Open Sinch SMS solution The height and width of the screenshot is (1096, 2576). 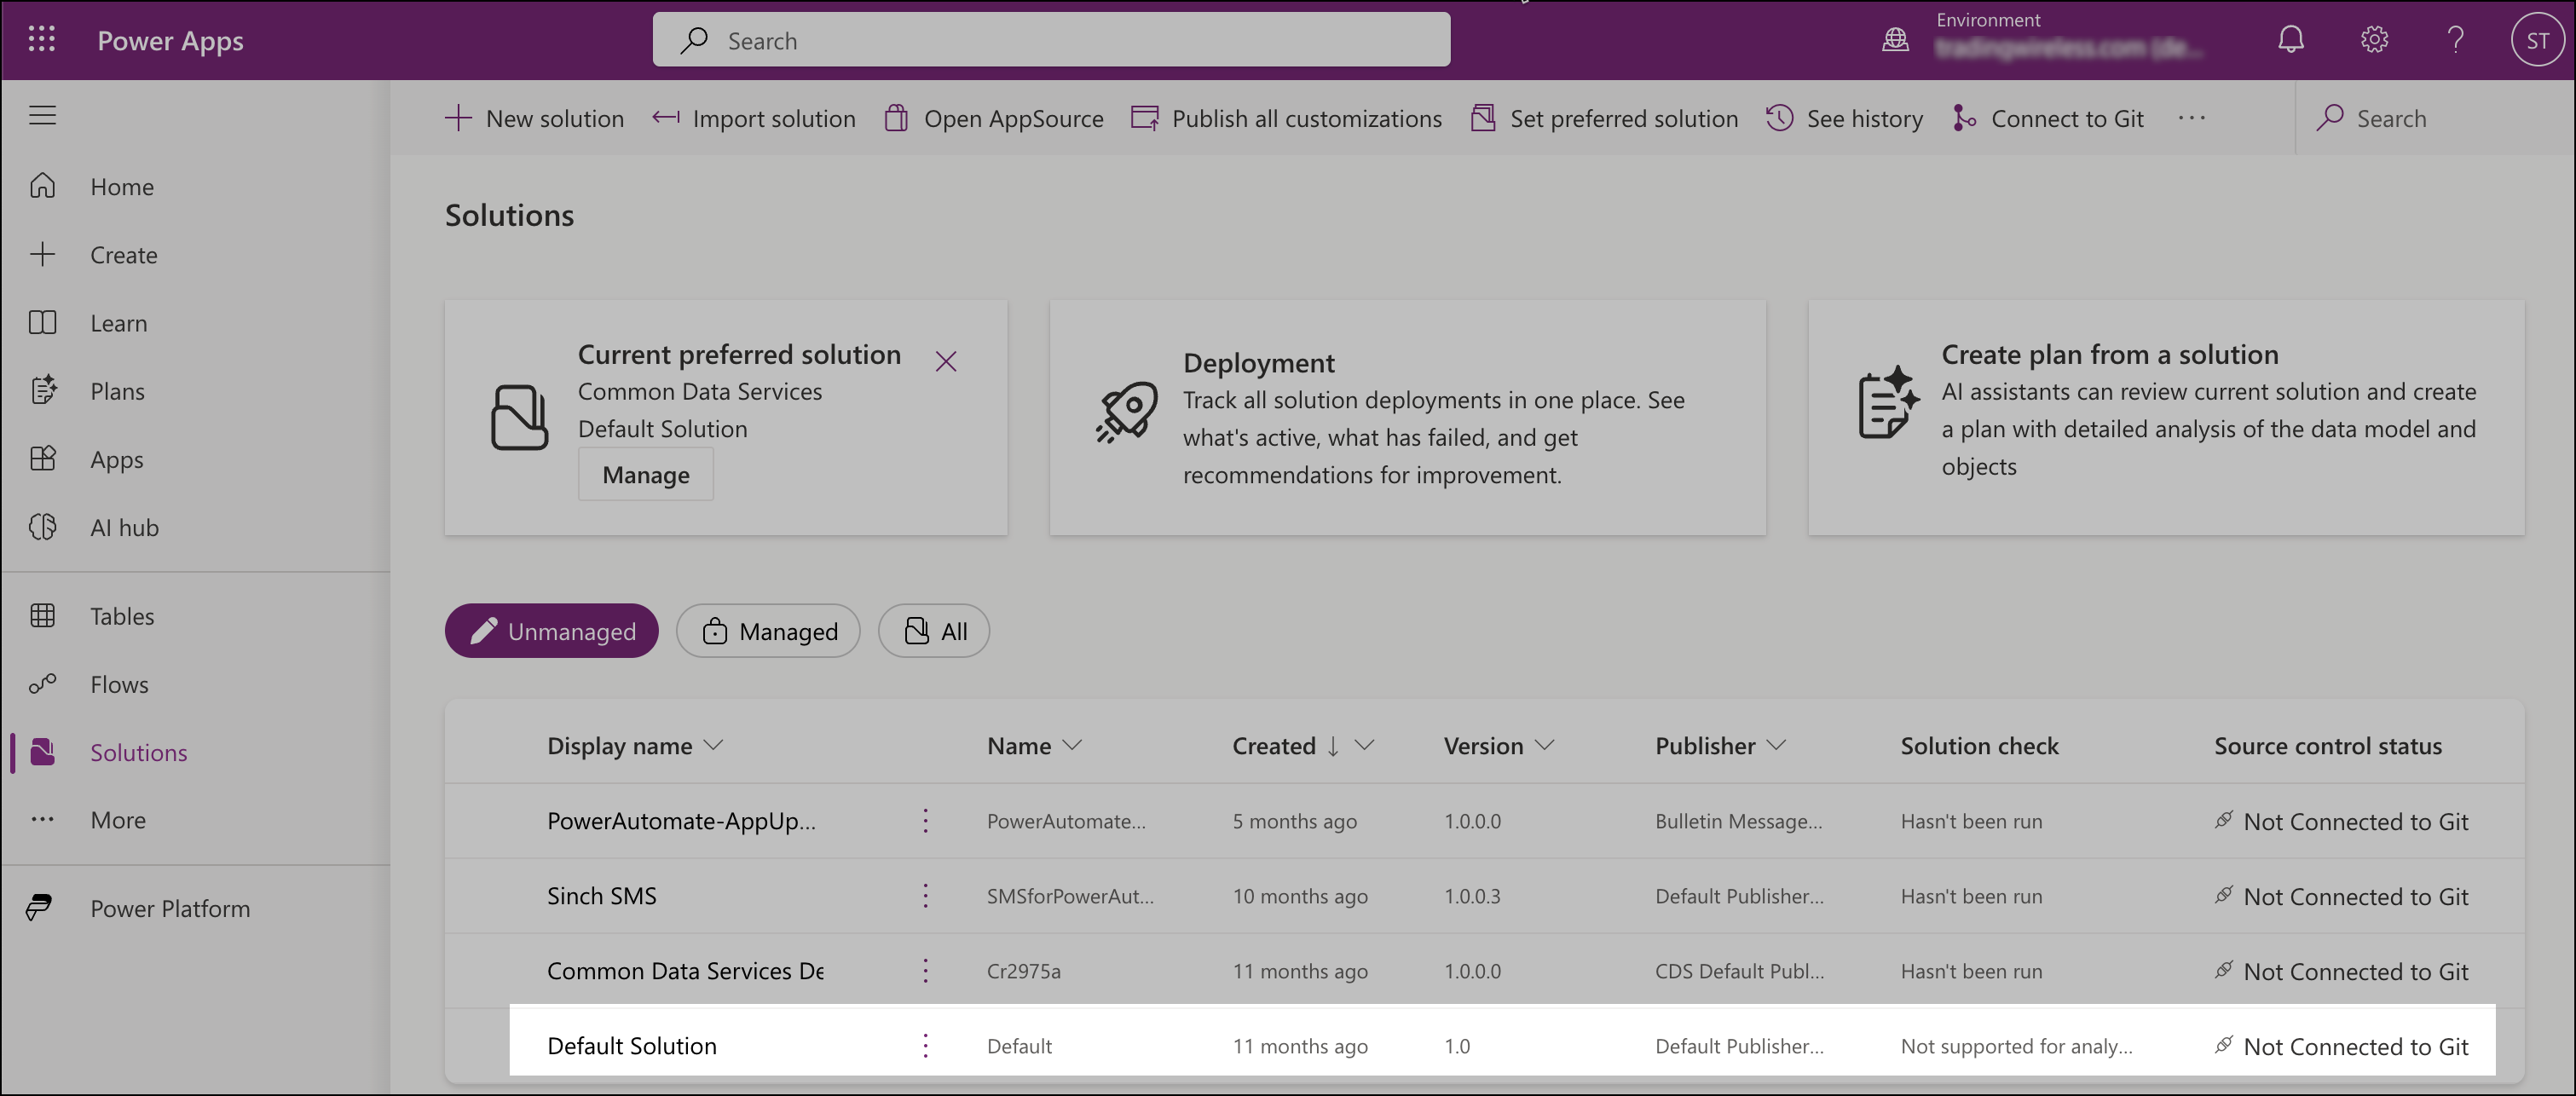click(x=601, y=896)
